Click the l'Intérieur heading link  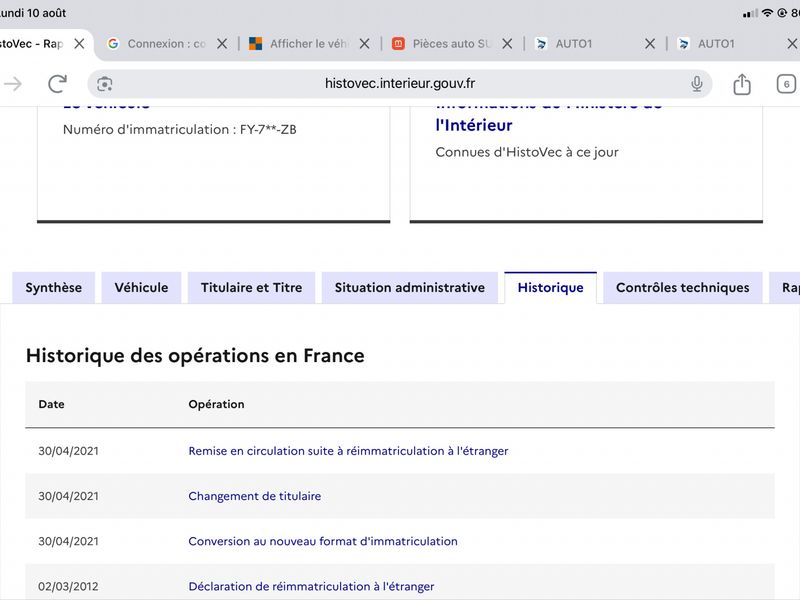473,125
